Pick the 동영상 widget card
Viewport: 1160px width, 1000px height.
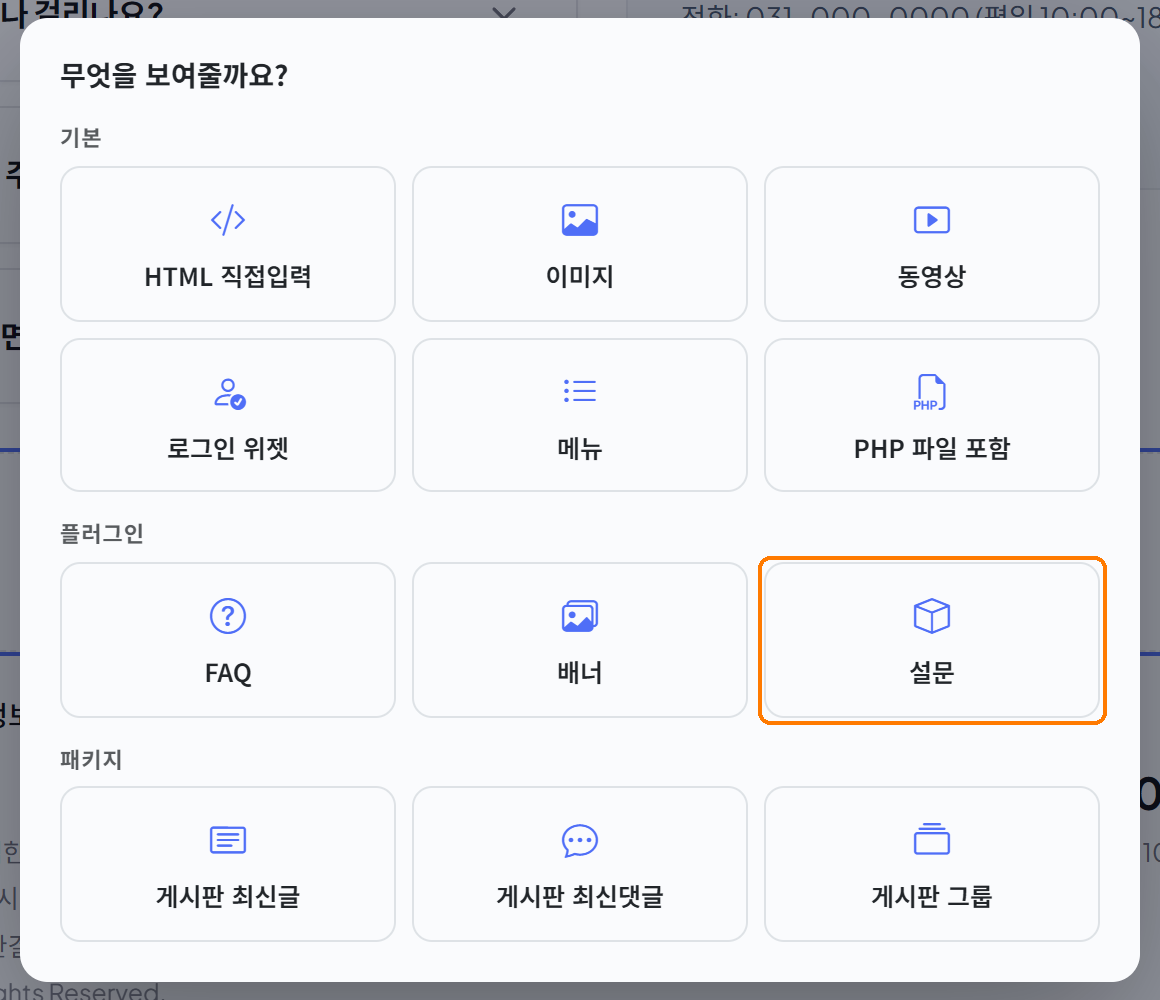pos(931,244)
